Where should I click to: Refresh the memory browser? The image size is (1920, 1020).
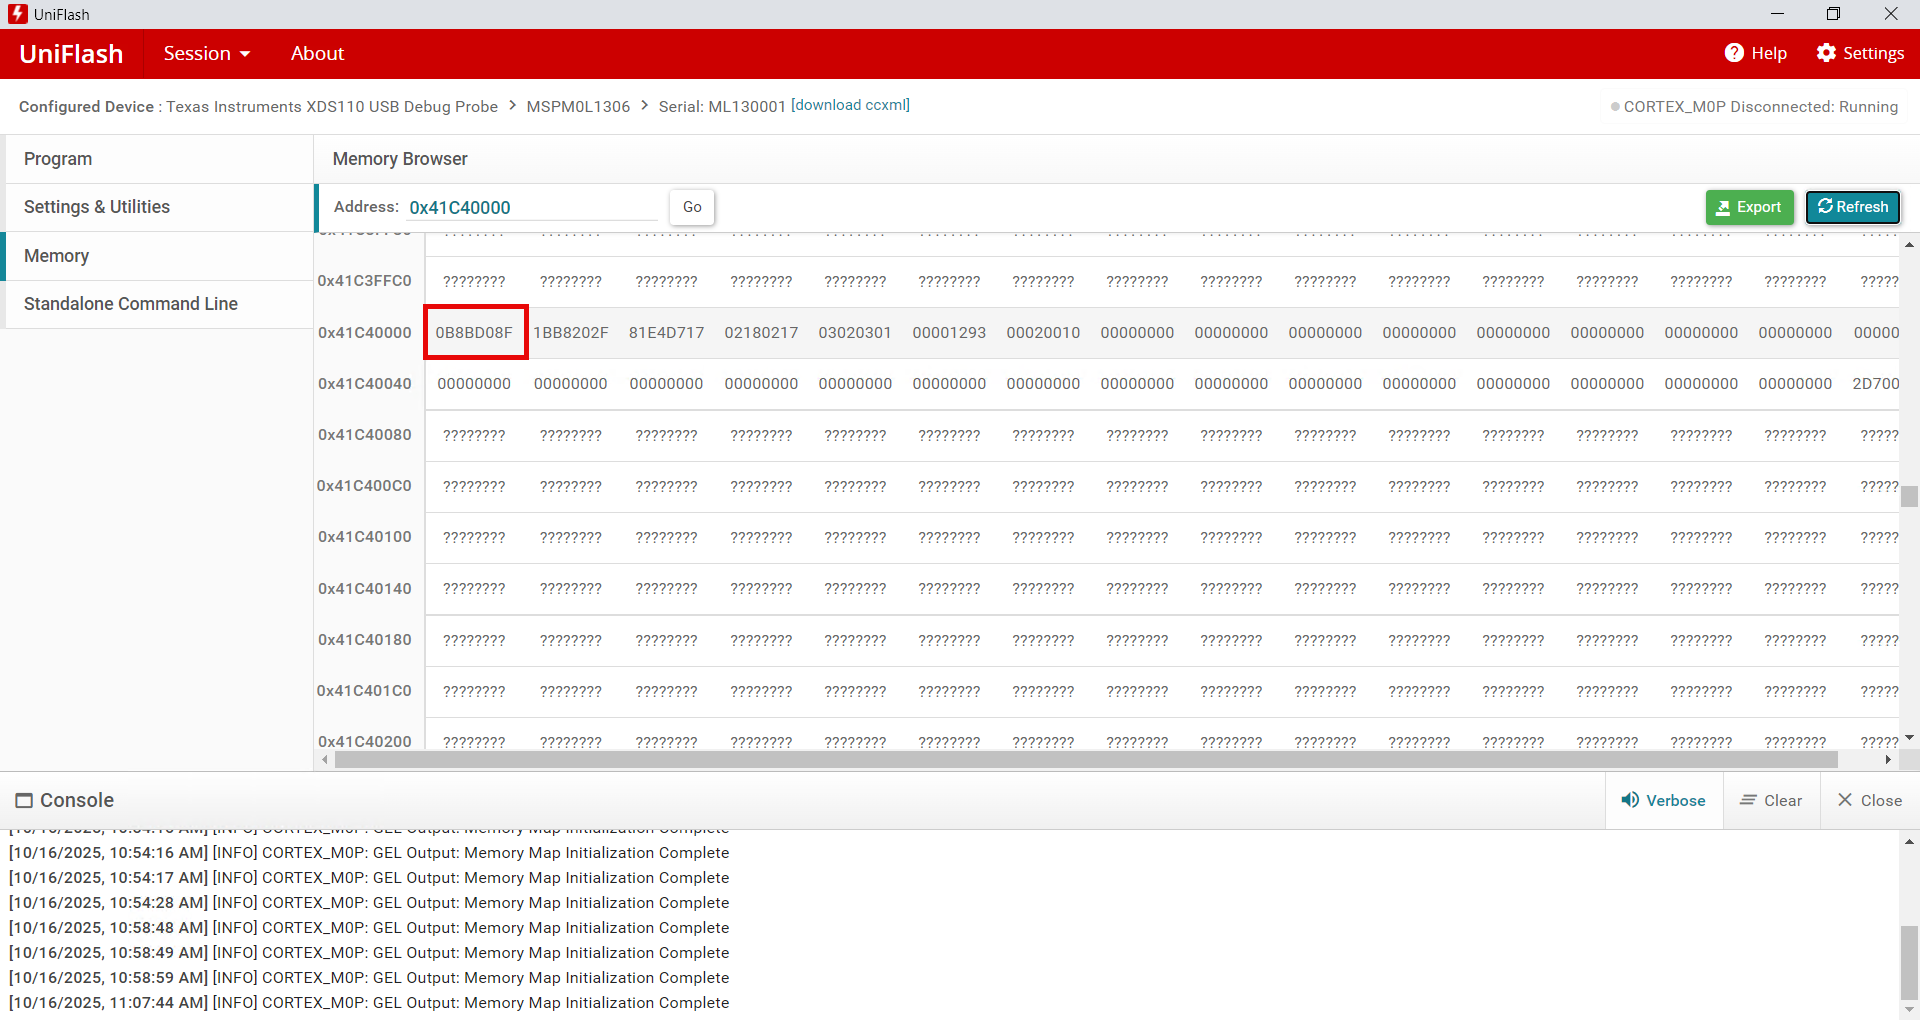[x=1853, y=207]
